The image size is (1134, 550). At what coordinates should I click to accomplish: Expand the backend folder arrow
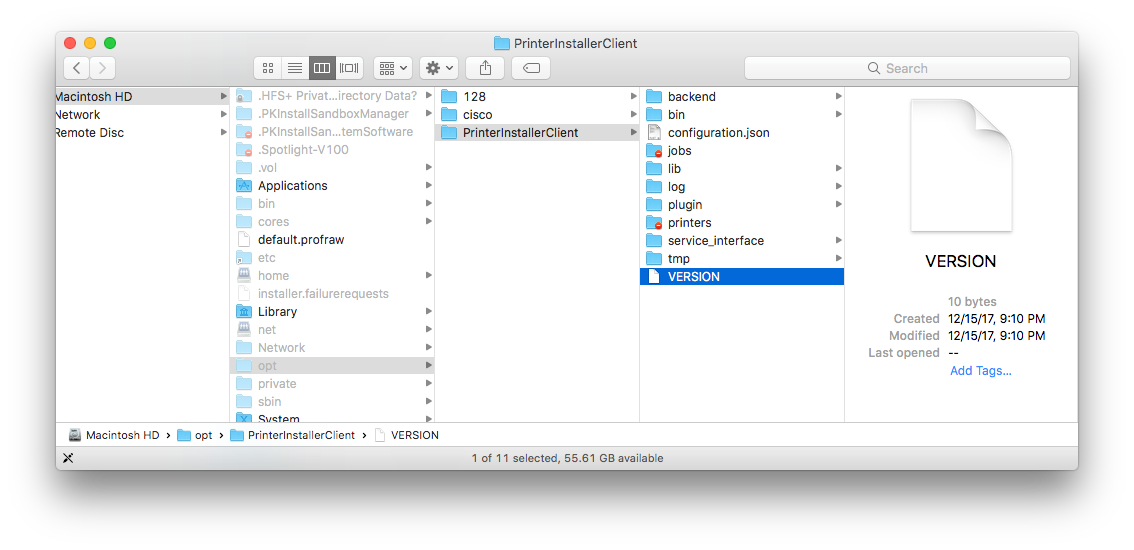click(x=839, y=96)
